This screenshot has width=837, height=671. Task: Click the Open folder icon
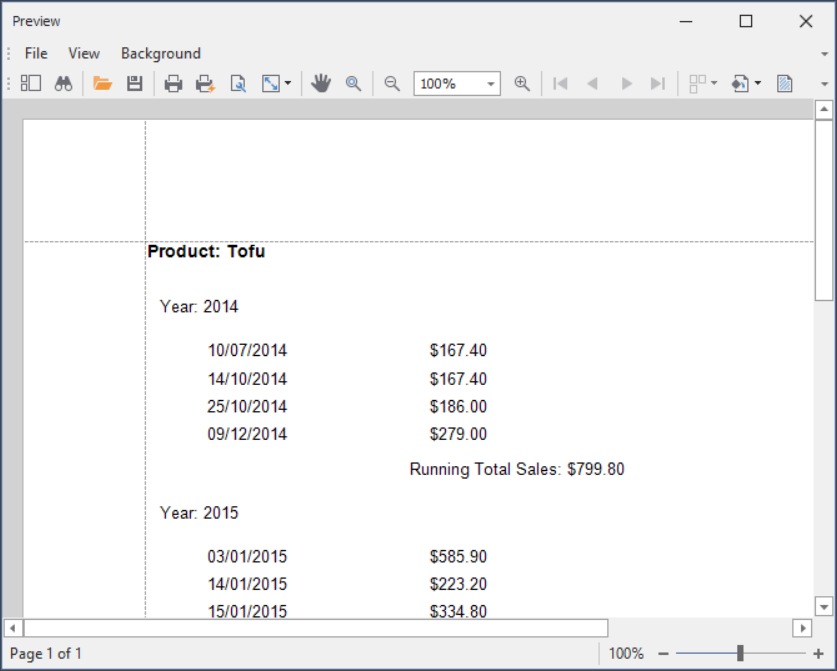[102, 83]
